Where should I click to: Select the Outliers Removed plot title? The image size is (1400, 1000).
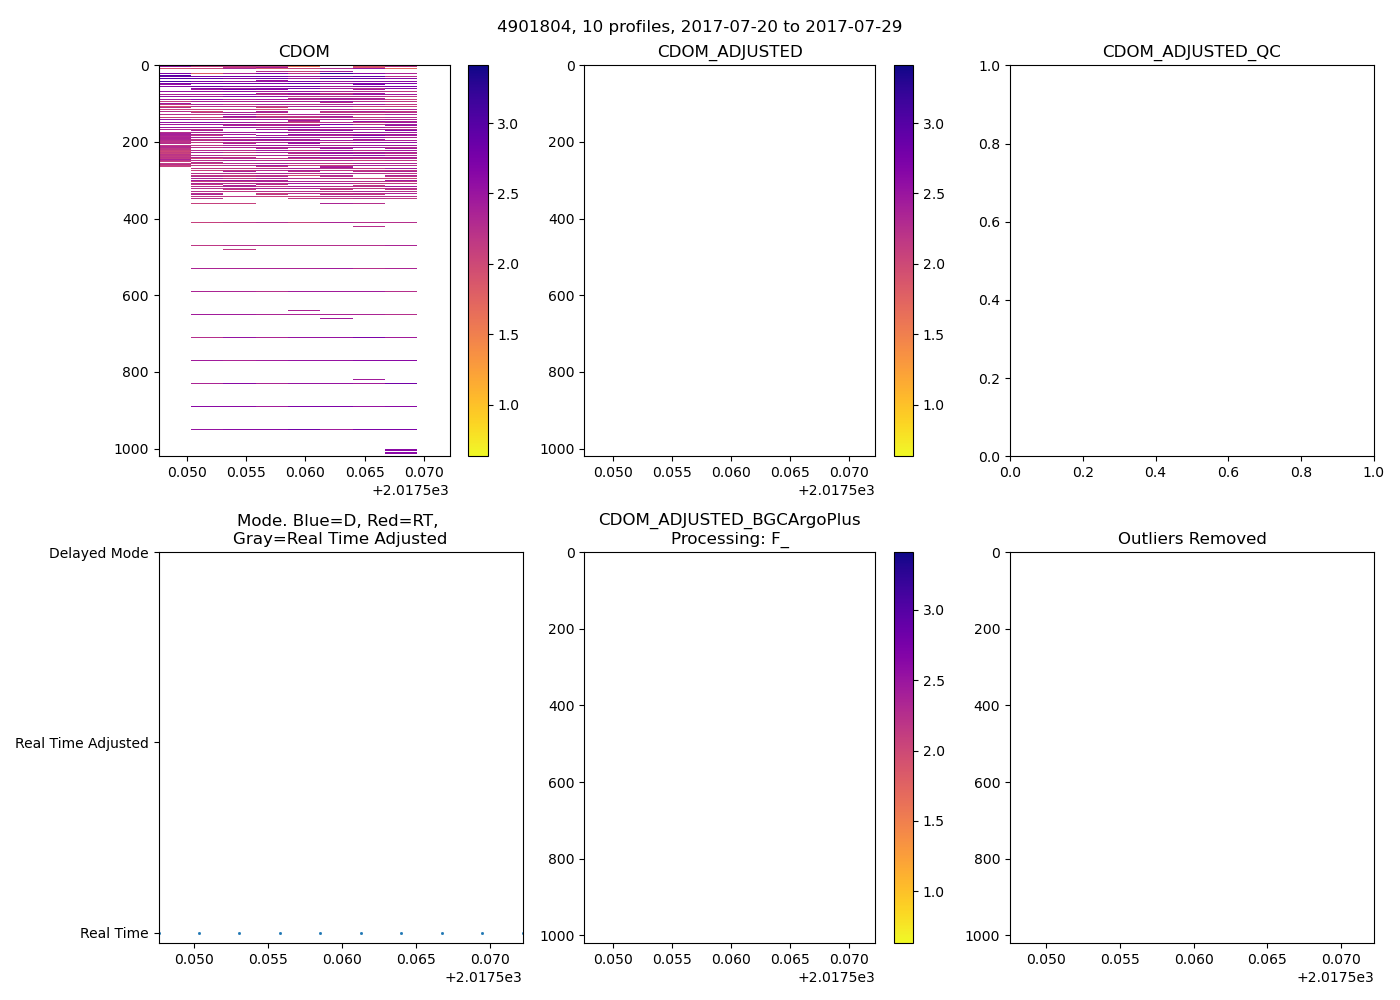pos(1191,538)
